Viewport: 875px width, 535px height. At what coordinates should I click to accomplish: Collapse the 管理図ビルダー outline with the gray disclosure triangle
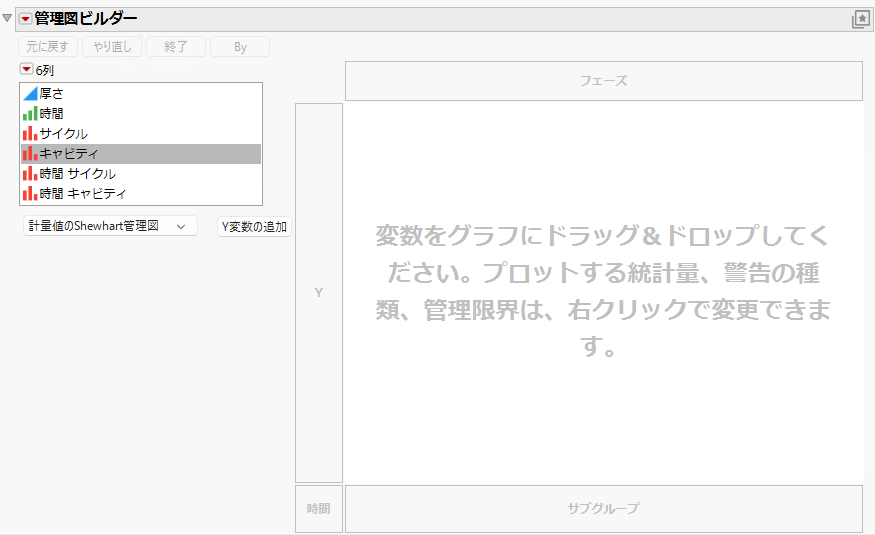tap(7, 18)
